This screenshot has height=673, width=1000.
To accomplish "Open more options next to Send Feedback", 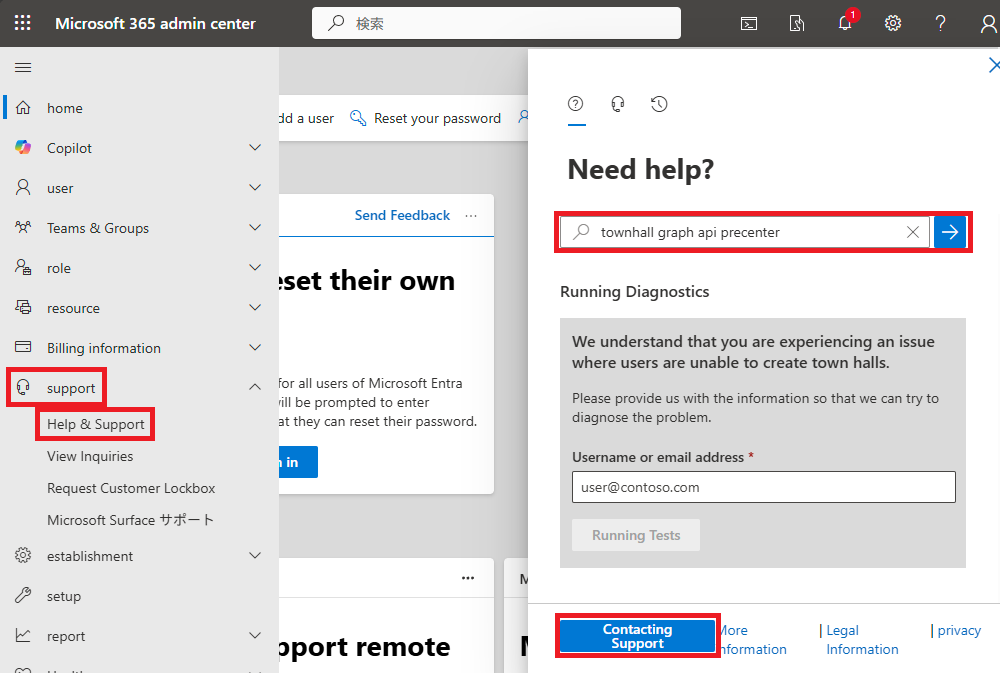I will click(x=471, y=216).
